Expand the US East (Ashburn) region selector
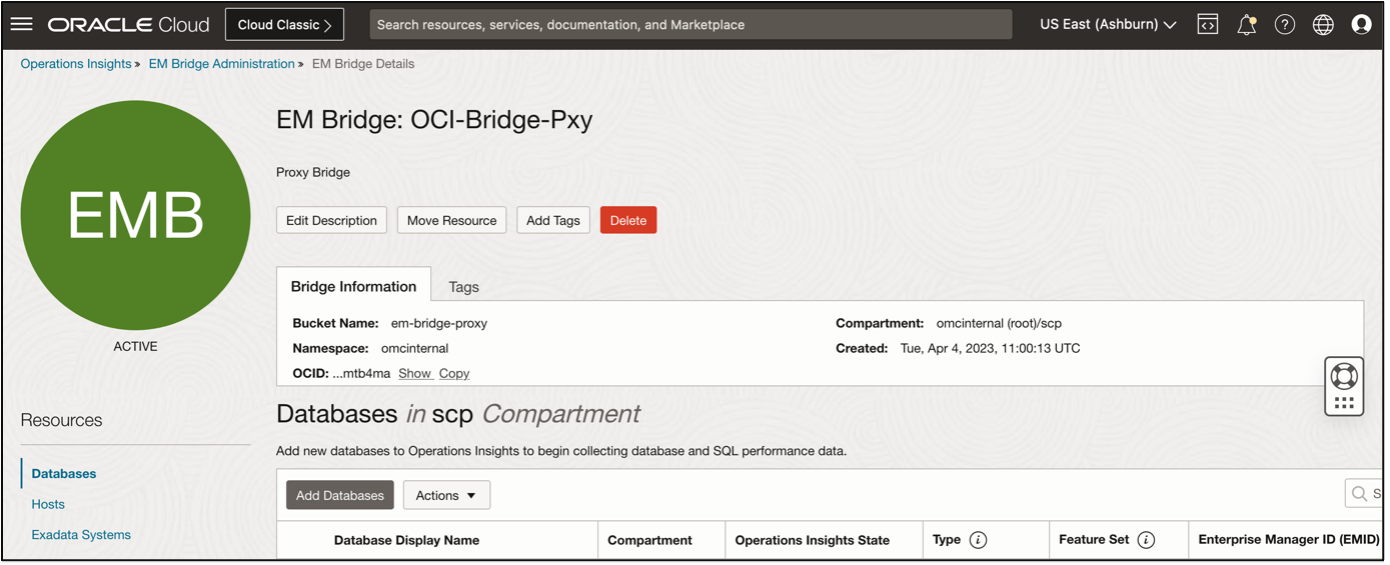Image resolution: width=1390 pixels, height=565 pixels. click(x=1108, y=24)
